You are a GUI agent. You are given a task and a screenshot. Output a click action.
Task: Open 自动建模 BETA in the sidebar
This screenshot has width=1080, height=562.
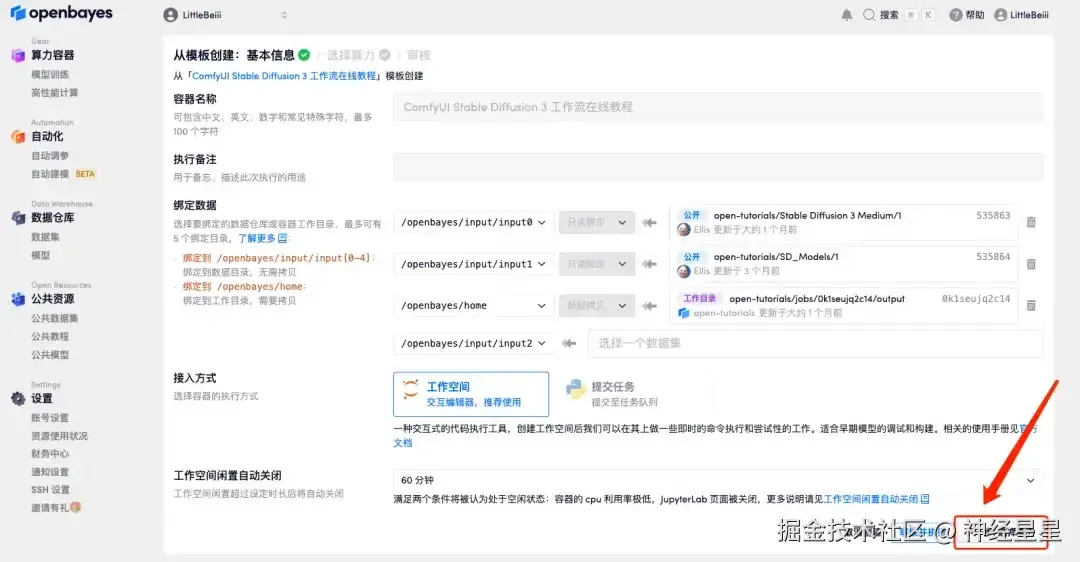coord(63,174)
